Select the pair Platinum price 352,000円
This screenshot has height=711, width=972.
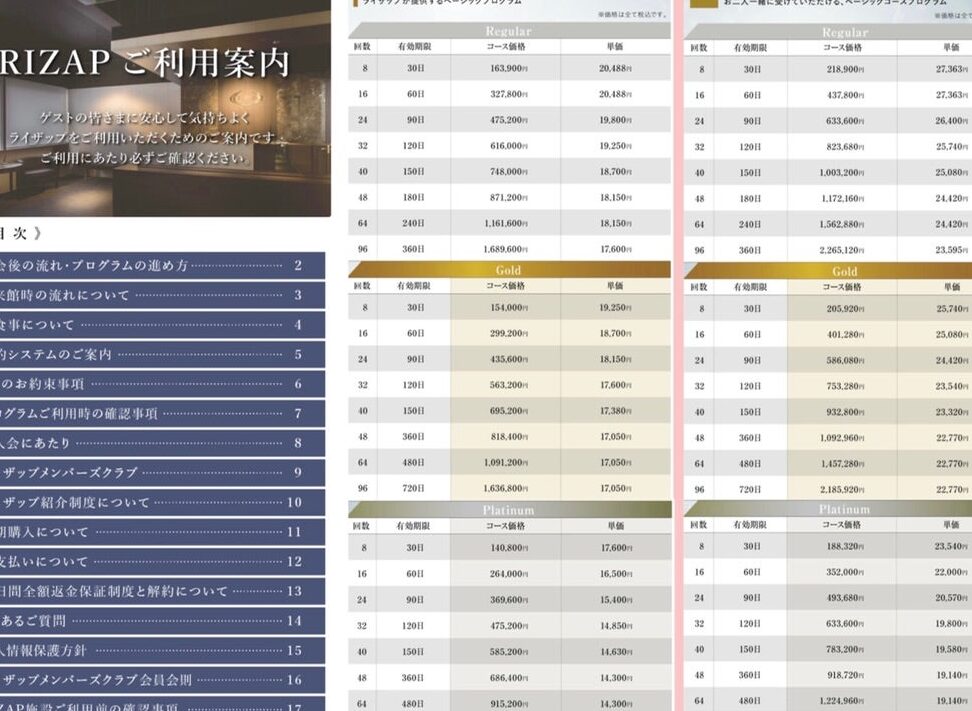click(845, 572)
